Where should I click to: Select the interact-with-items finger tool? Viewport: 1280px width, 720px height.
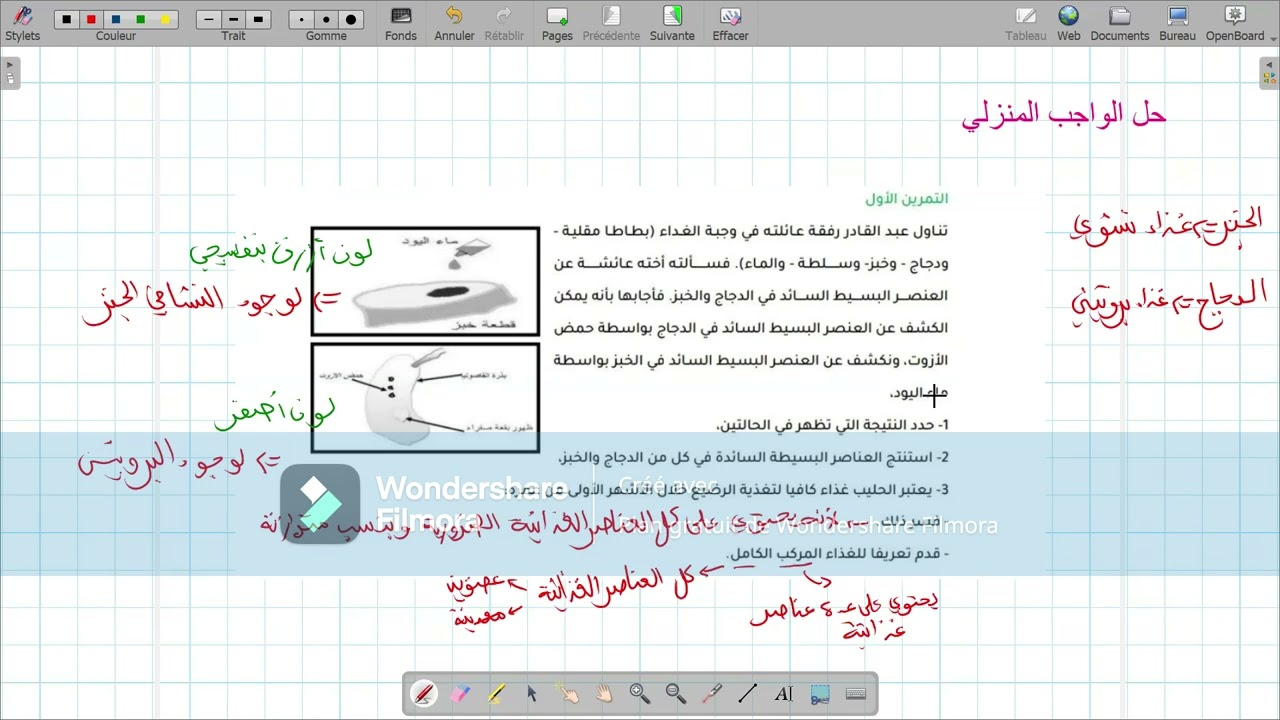pos(568,693)
